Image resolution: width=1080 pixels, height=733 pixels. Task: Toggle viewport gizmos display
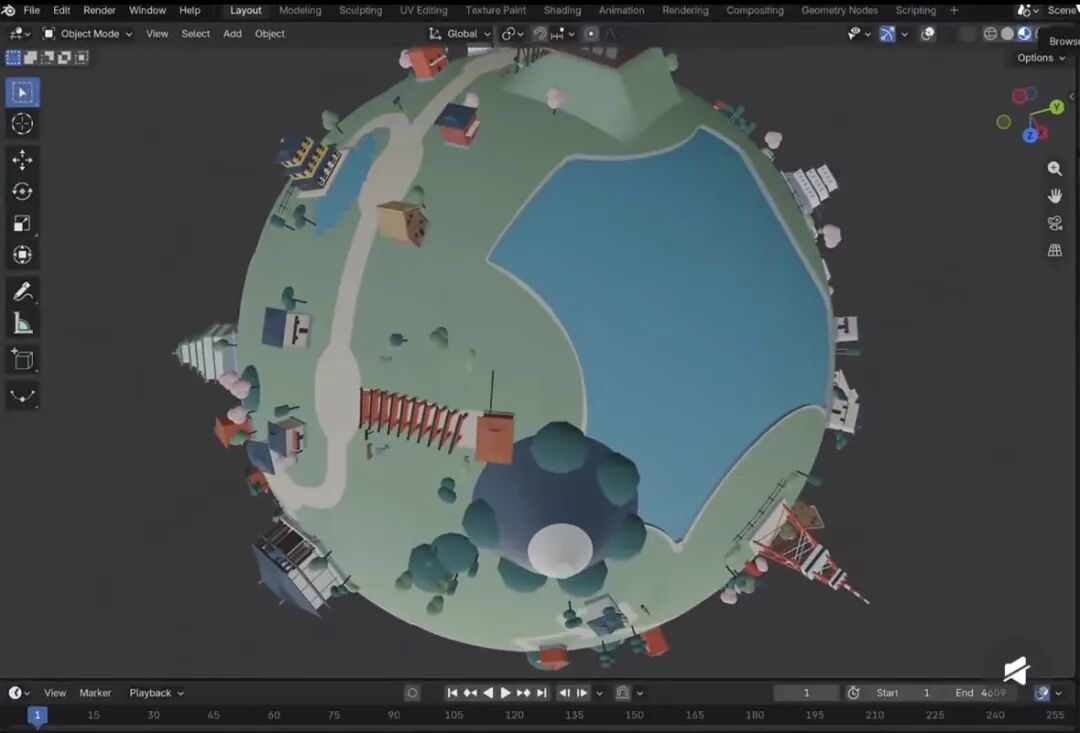[887, 34]
